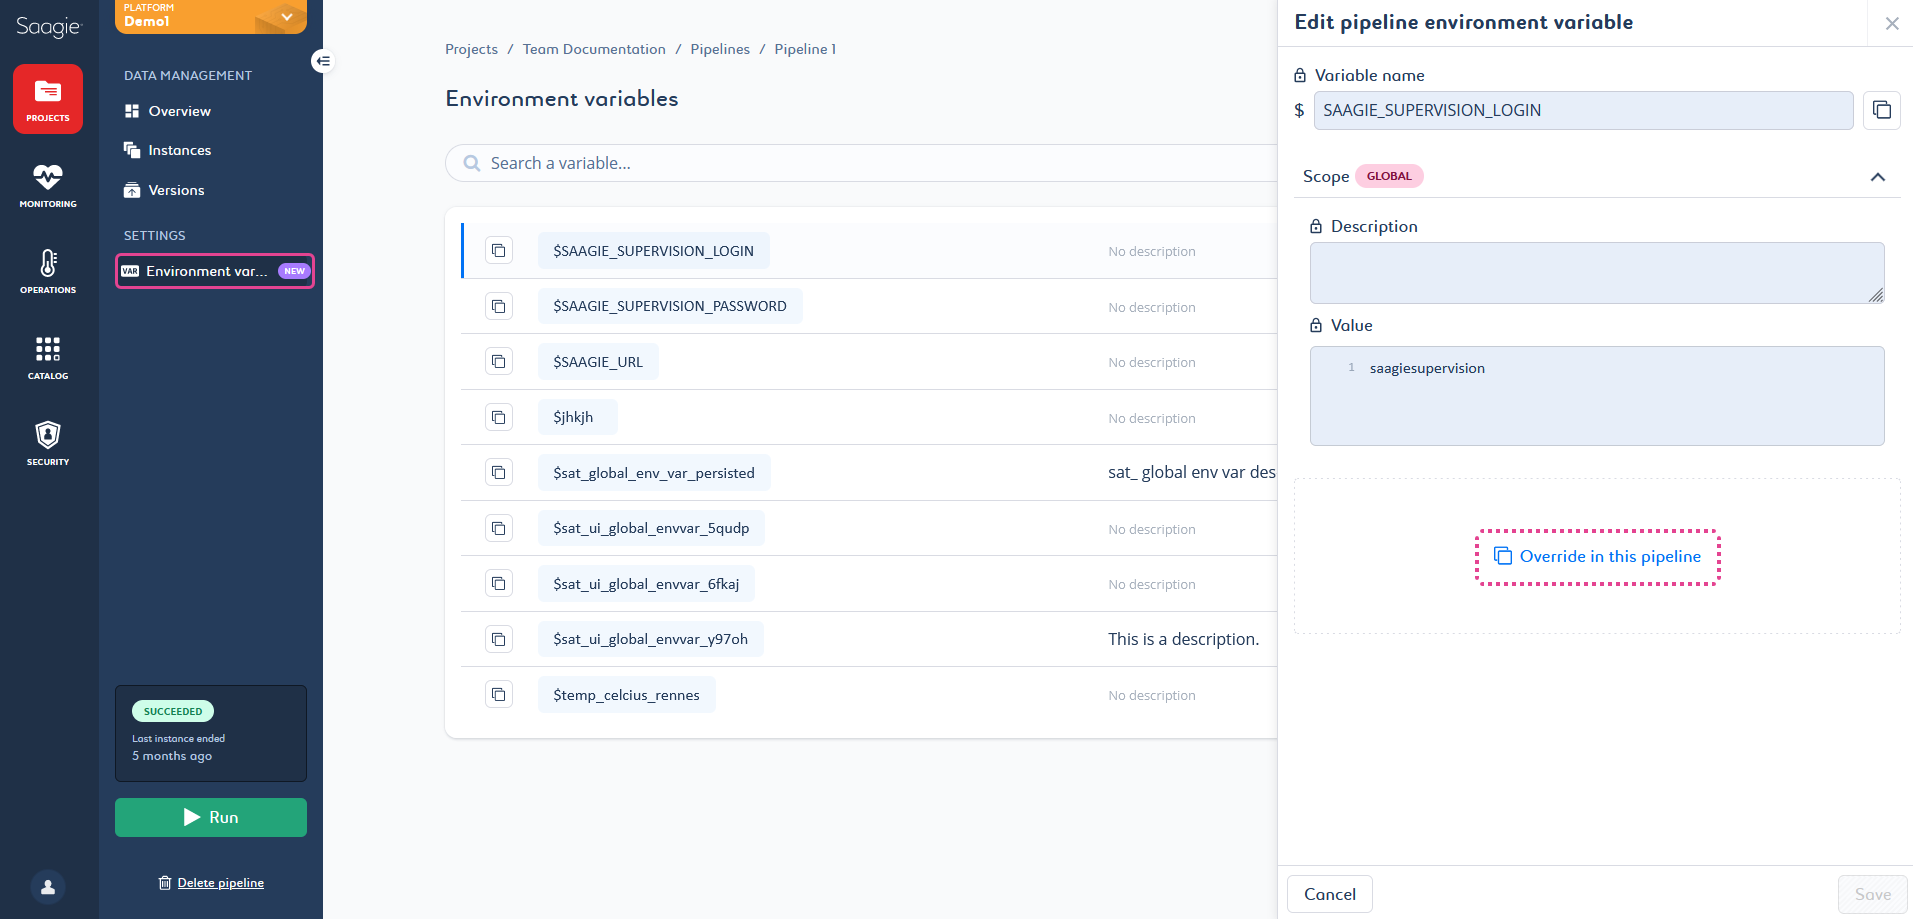The height and width of the screenshot is (919, 1913).
Task: Copy $sat_ui_global_envvar_y97oh variable name
Action: pos(498,639)
